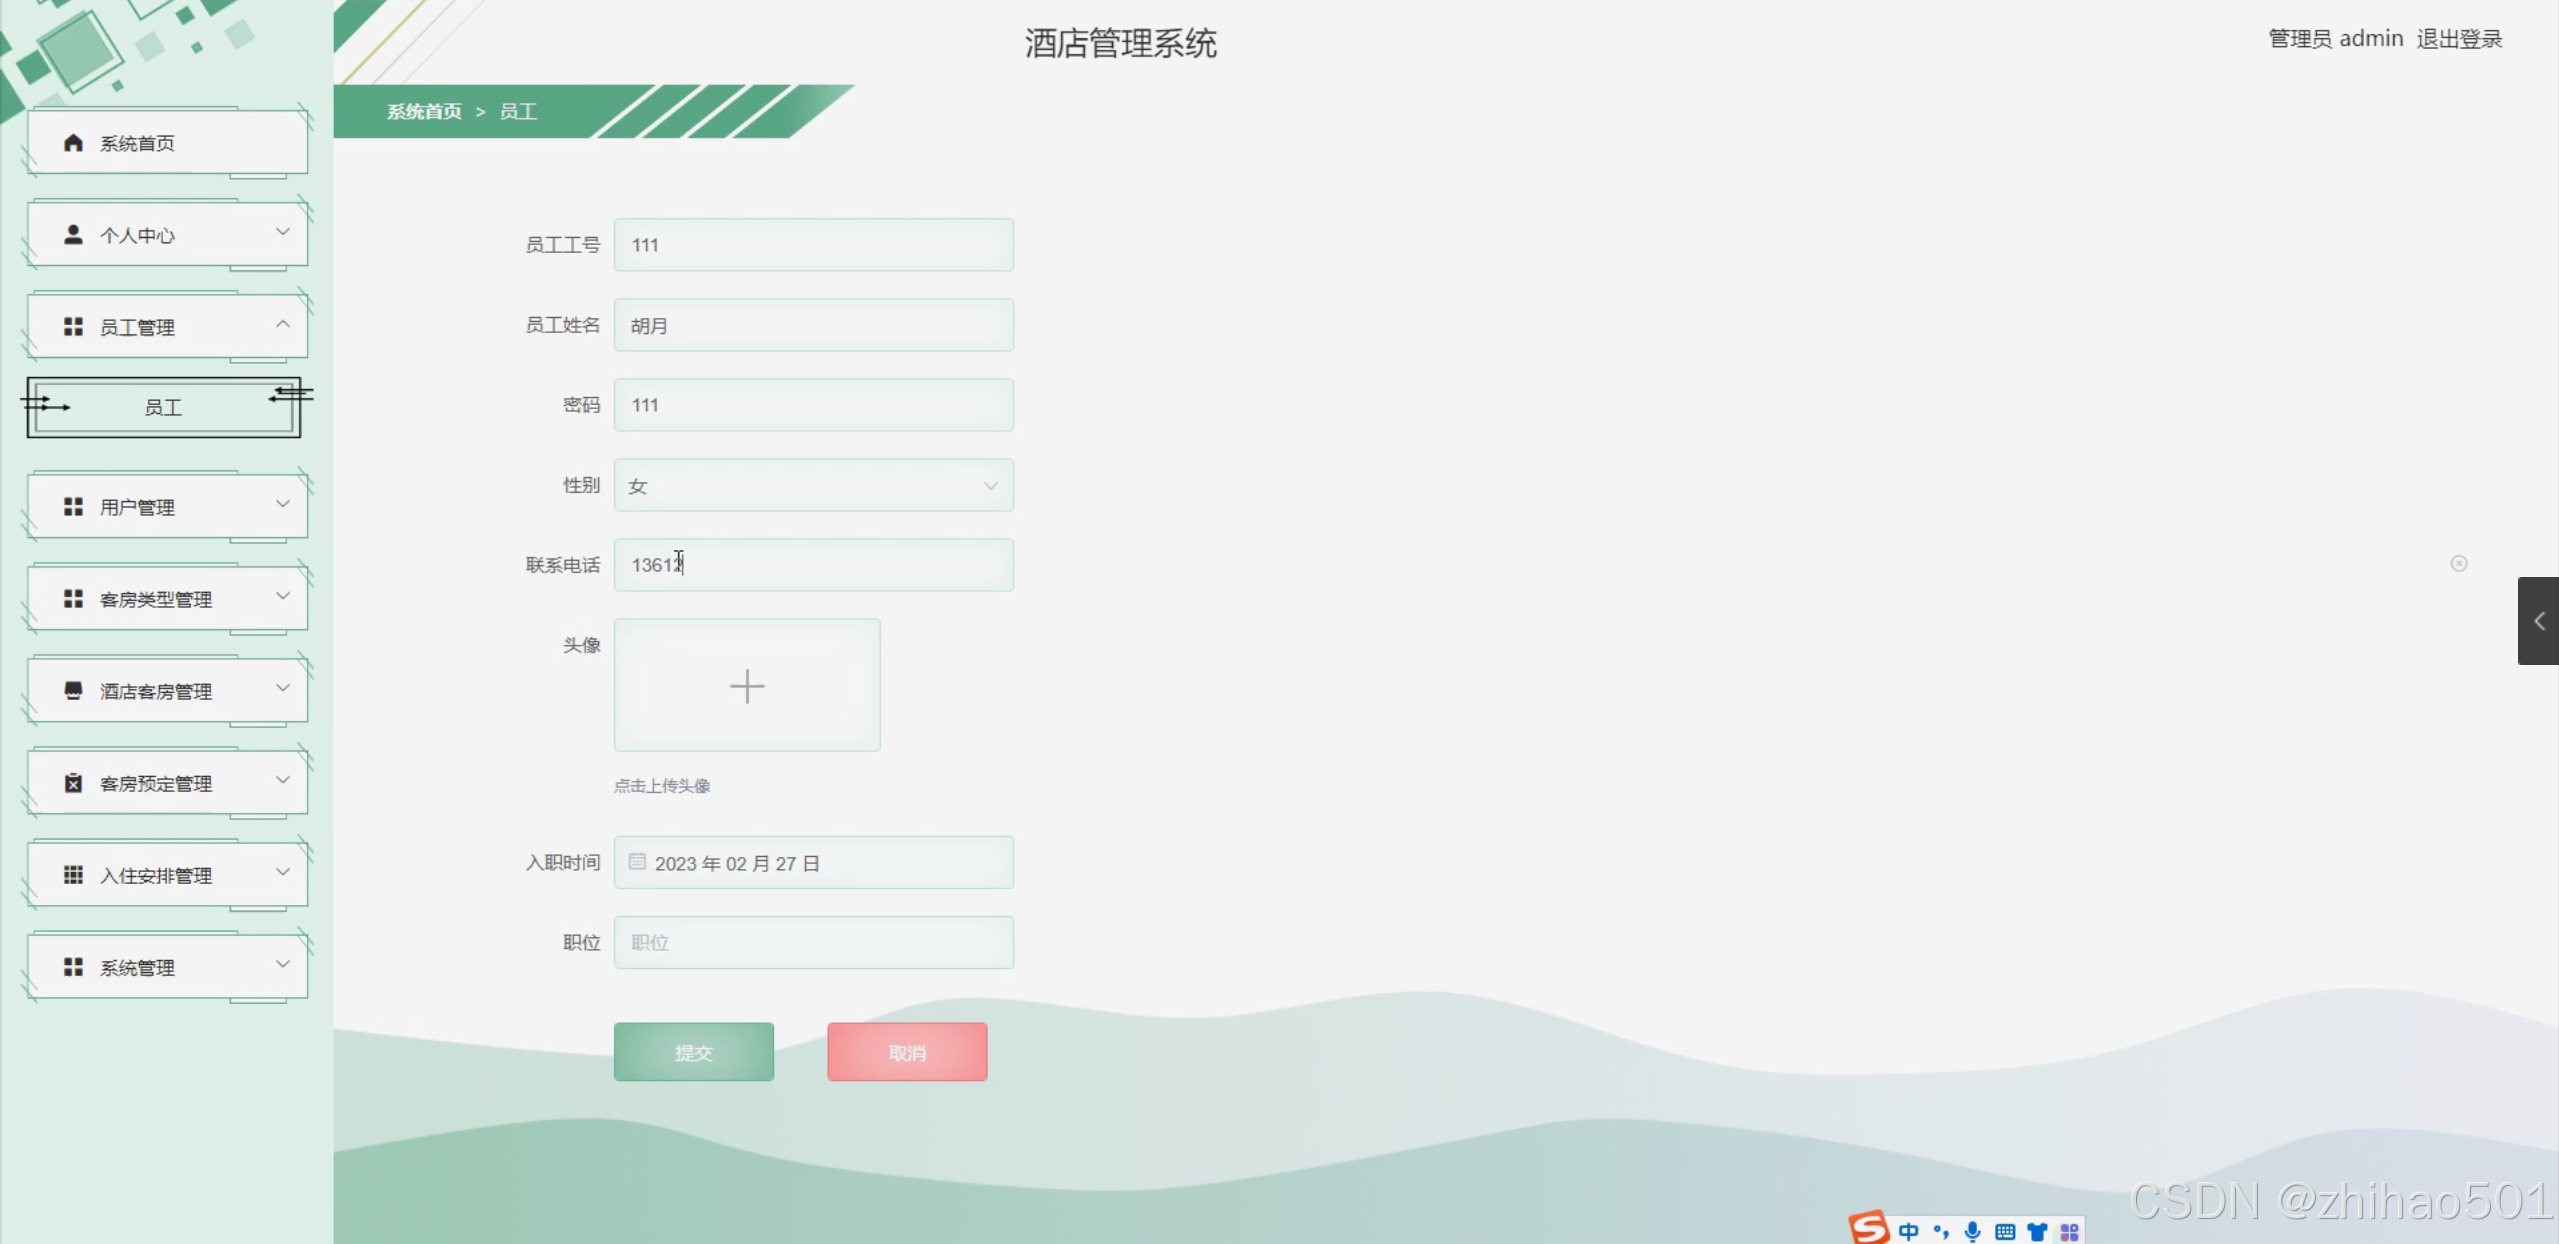2559x1244 pixels.
Task: Click the clipboard icon beside 客房预定管理
Action: tap(73, 783)
